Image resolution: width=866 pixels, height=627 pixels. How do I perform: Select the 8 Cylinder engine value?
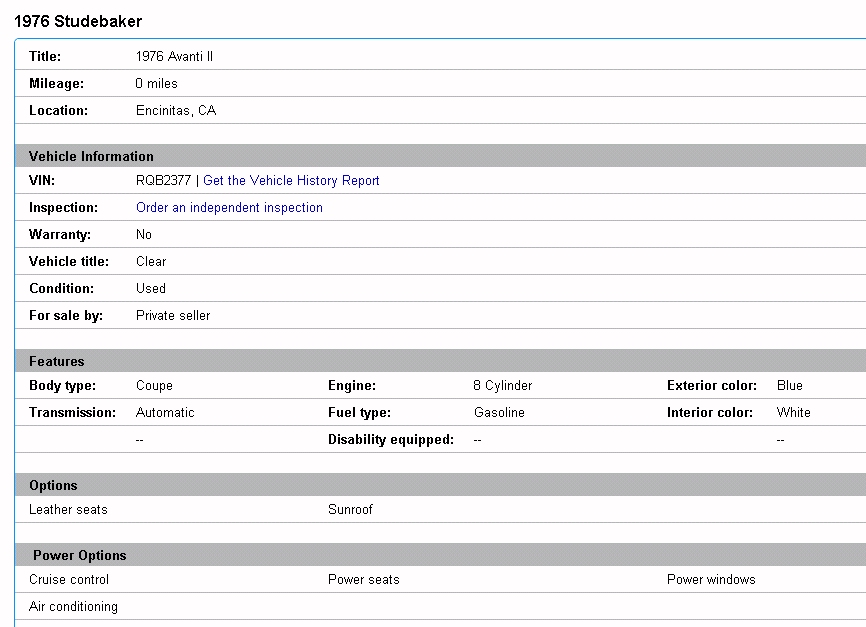tap(503, 385)
